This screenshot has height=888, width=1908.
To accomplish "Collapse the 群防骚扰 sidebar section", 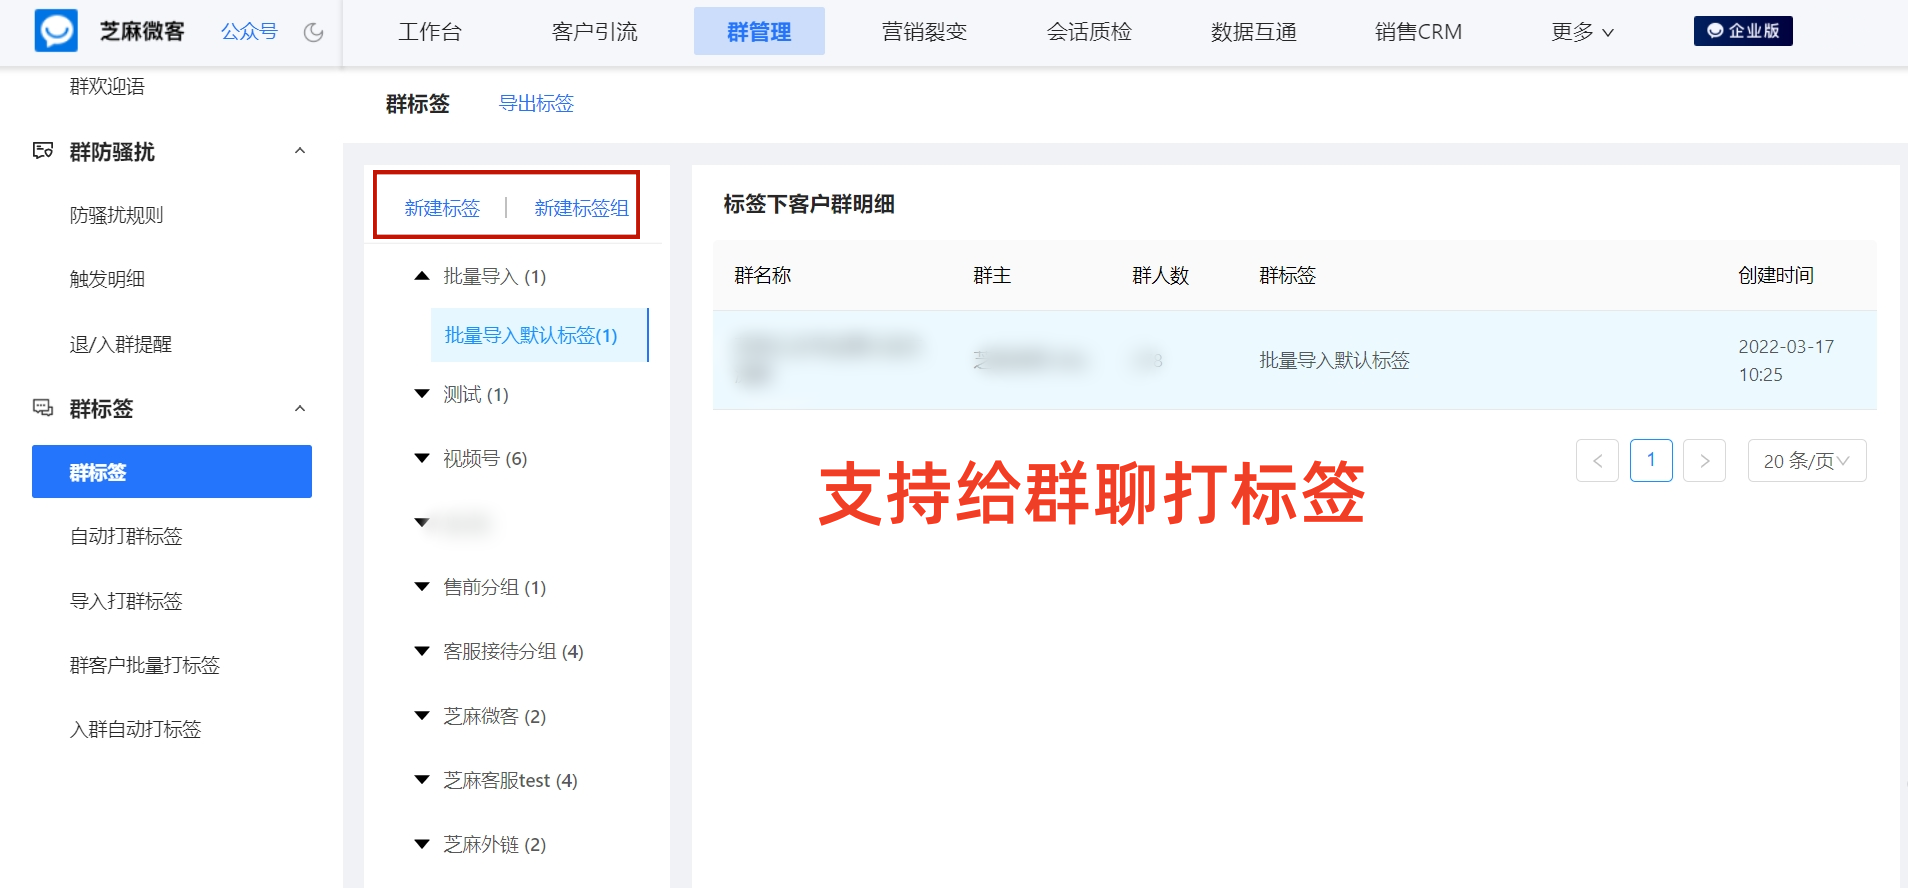I will (300, 151).
